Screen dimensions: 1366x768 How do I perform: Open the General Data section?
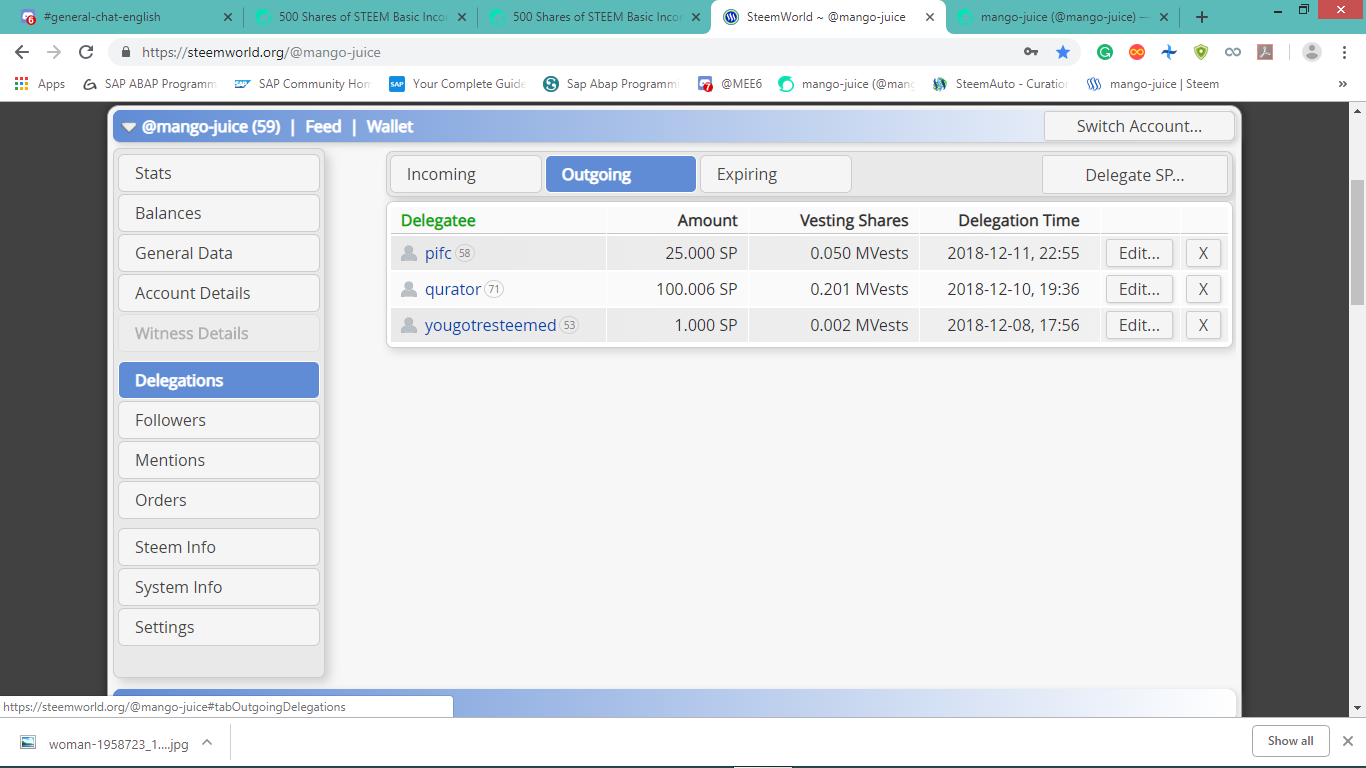(219, 253)
